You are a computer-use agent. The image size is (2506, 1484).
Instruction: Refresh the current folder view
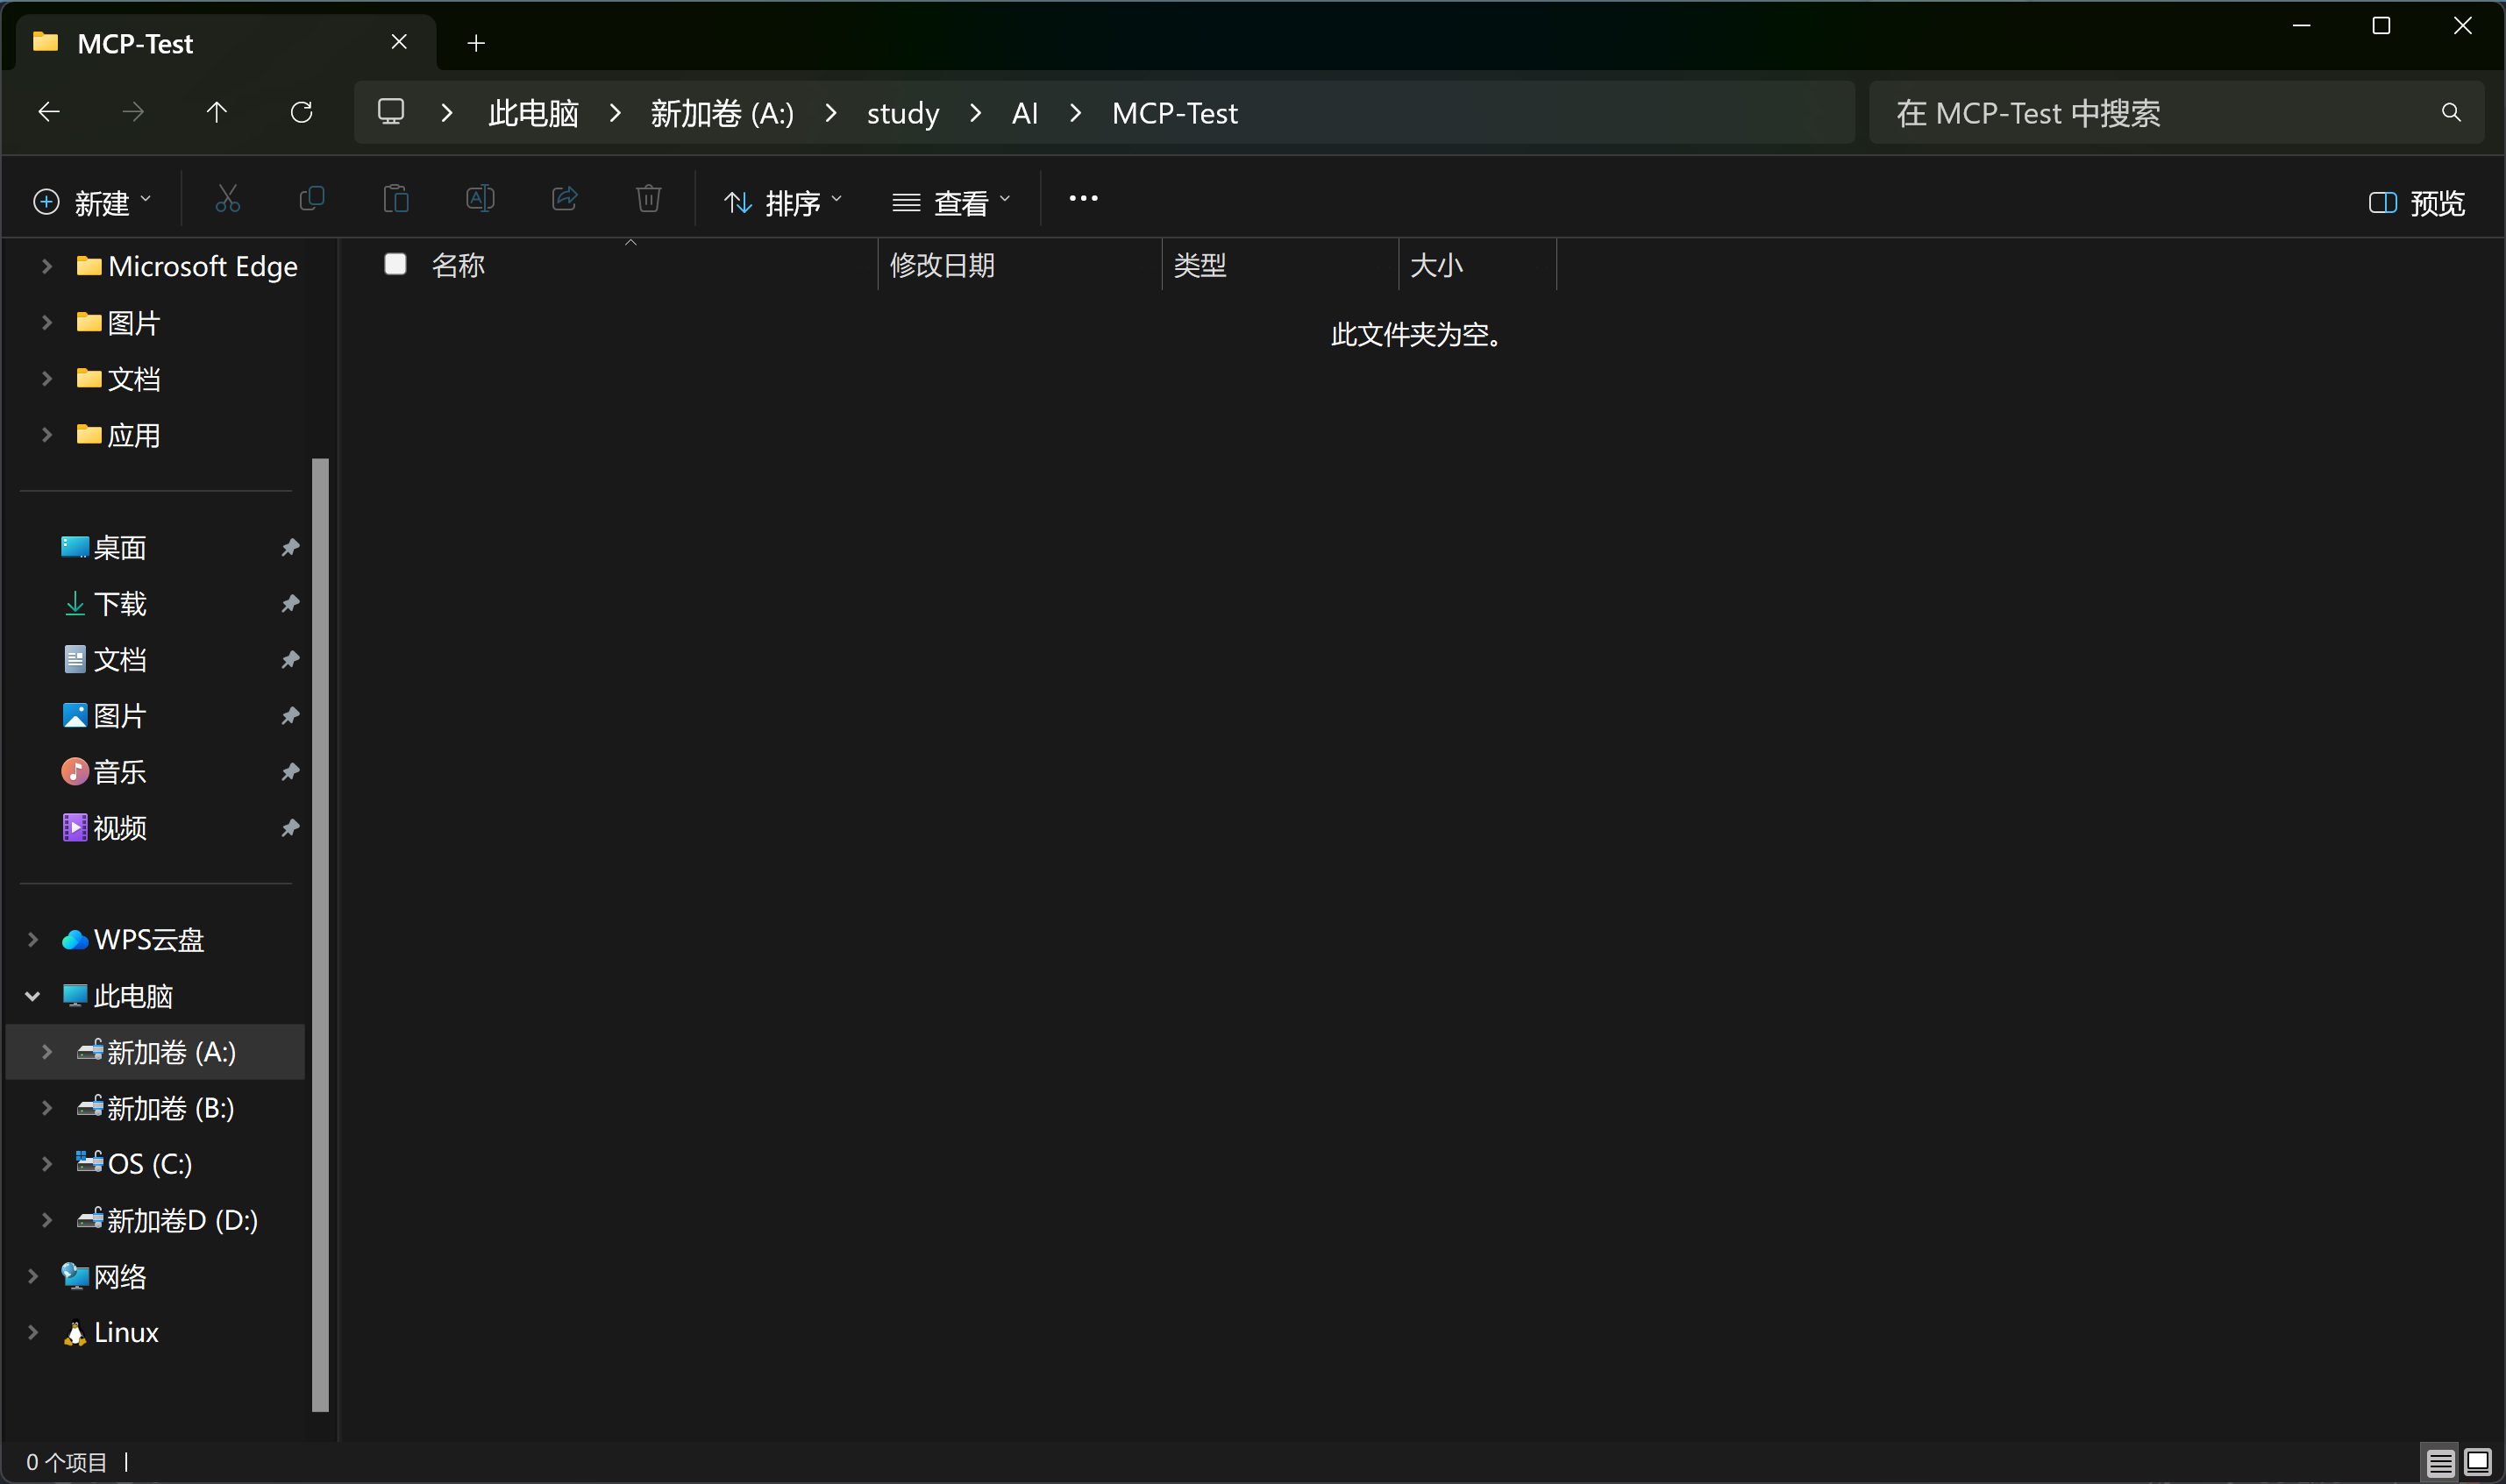click(301, 113)
